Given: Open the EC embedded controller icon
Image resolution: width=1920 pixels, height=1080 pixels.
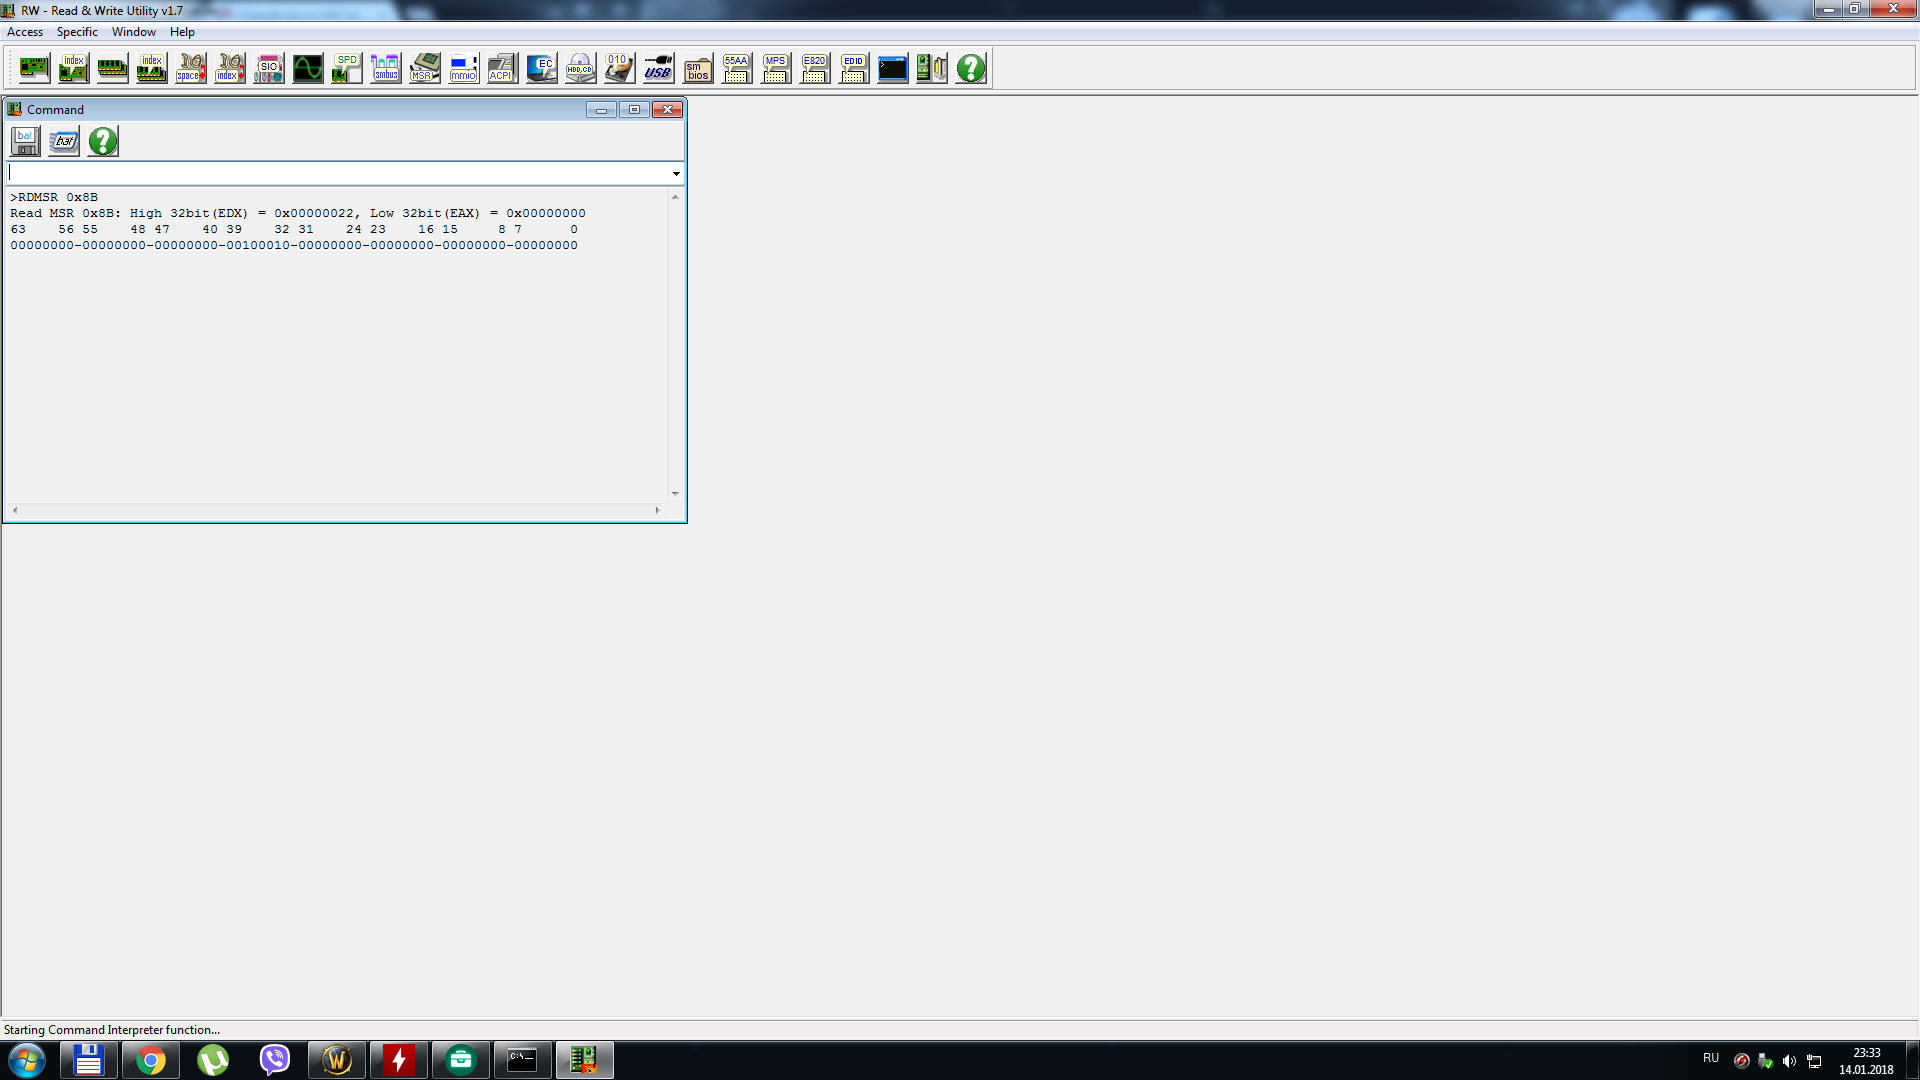Looking at the screenshot, I should coord(541,68).
